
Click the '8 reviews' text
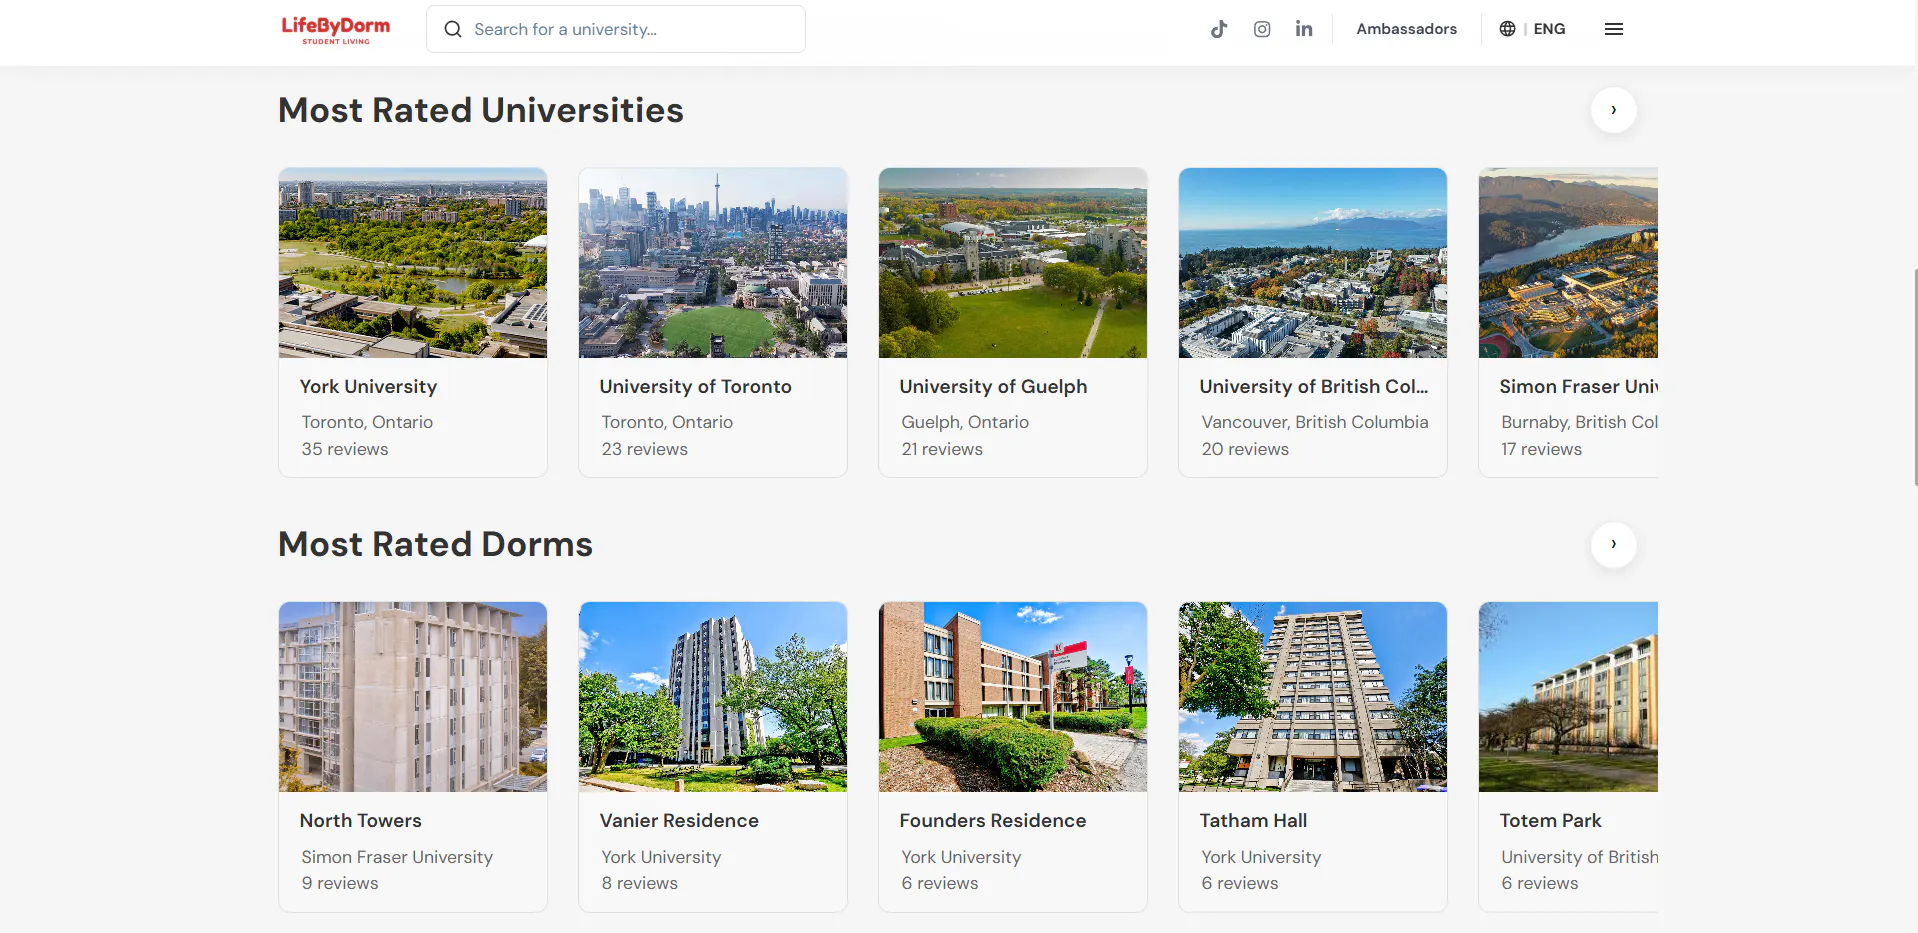[x=640, y=883]
